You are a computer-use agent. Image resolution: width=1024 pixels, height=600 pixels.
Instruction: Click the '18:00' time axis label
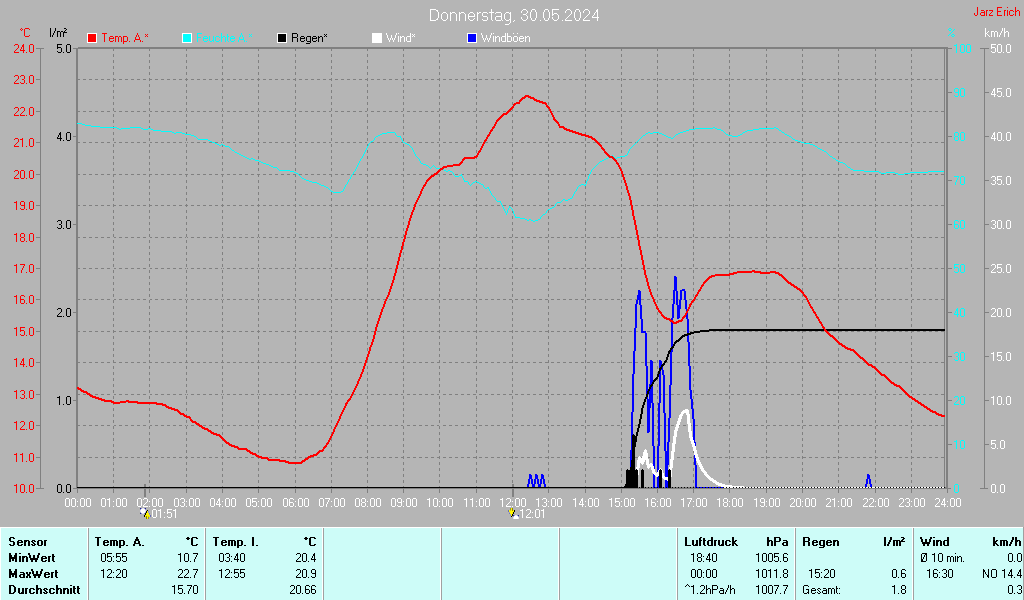[x=730, y=502]
